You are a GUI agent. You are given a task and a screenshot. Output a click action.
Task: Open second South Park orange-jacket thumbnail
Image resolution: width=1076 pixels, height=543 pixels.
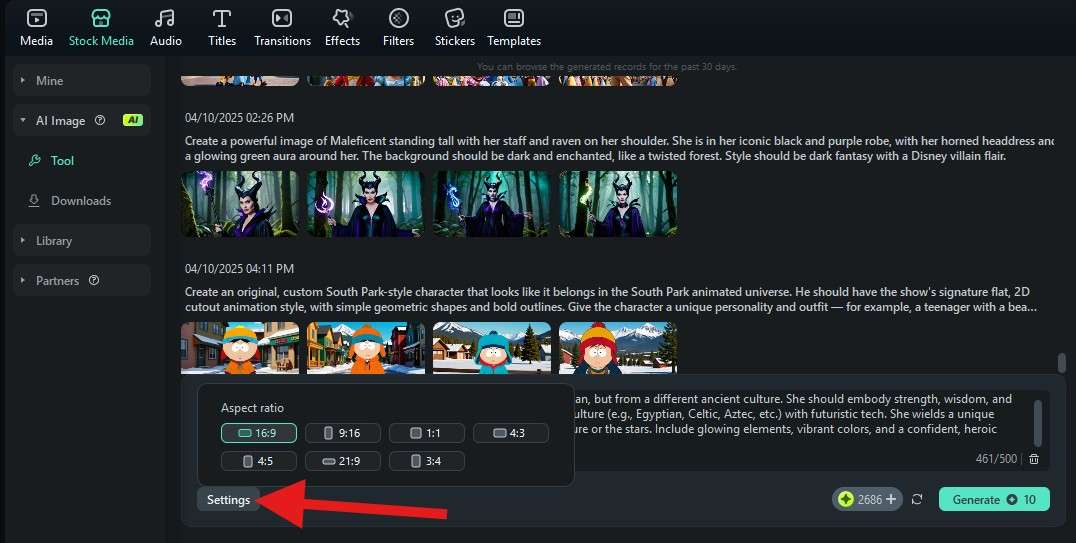366,348
